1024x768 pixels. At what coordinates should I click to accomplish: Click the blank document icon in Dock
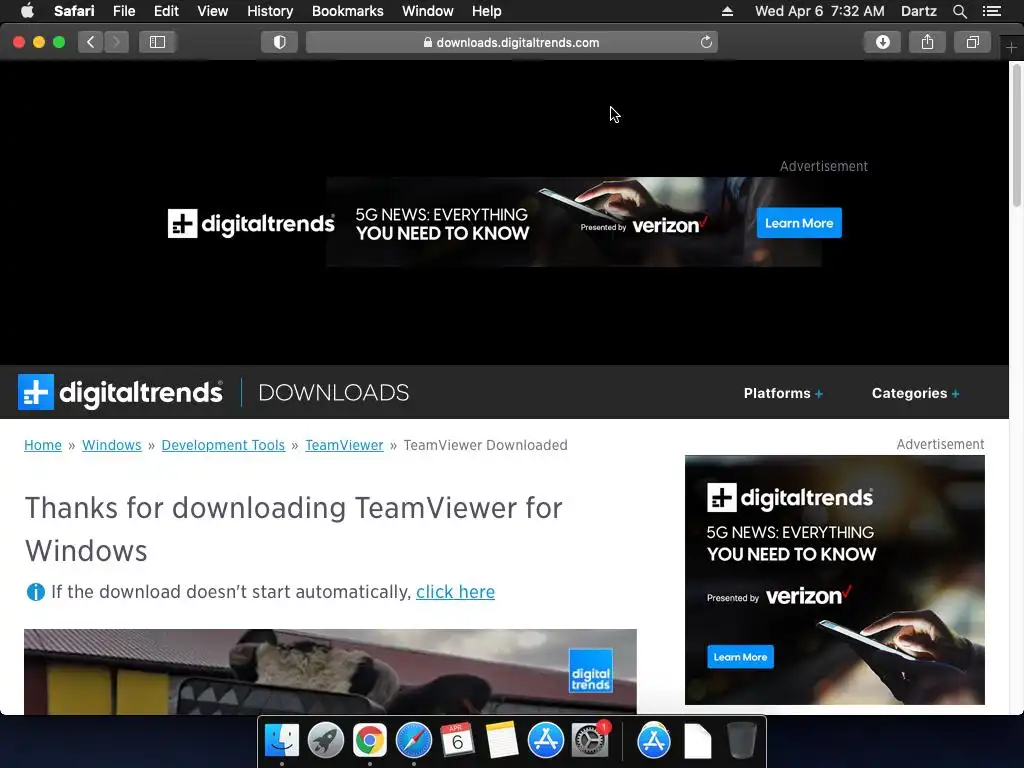click(697, 741)
